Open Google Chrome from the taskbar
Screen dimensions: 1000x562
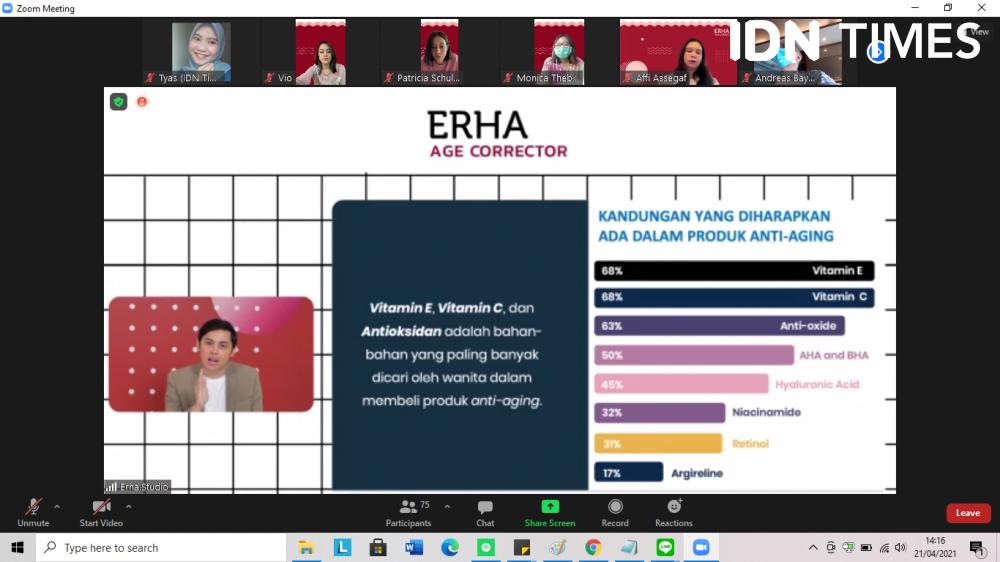click(x=593, y=547)
